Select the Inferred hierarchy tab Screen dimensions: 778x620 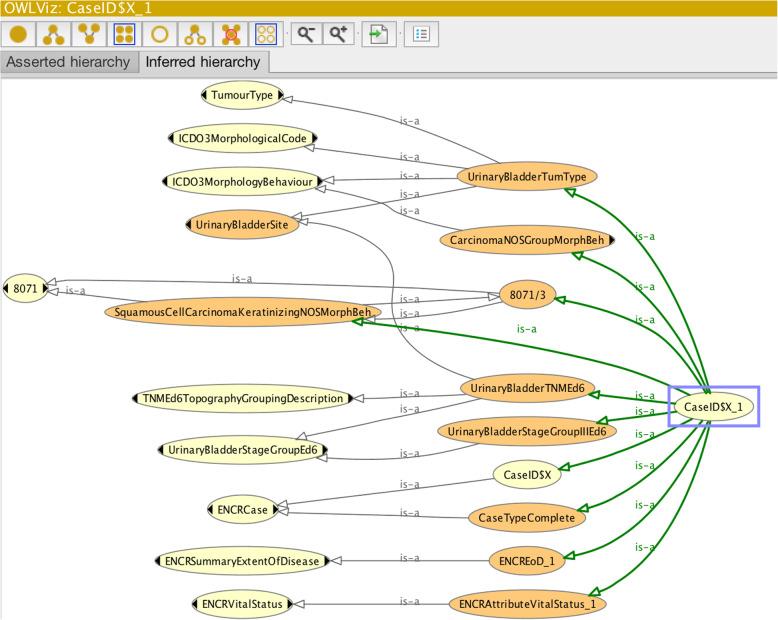(202, 62)
